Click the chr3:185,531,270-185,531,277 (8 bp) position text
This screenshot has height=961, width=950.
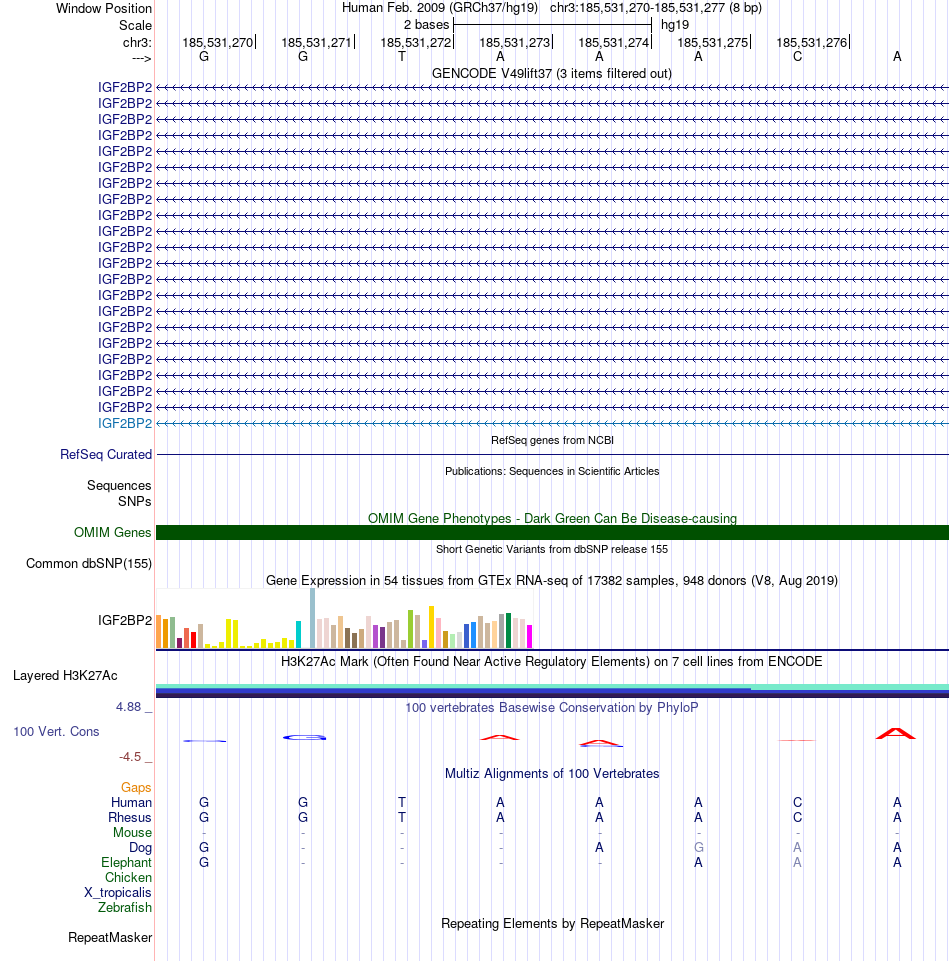click(656, 8)
